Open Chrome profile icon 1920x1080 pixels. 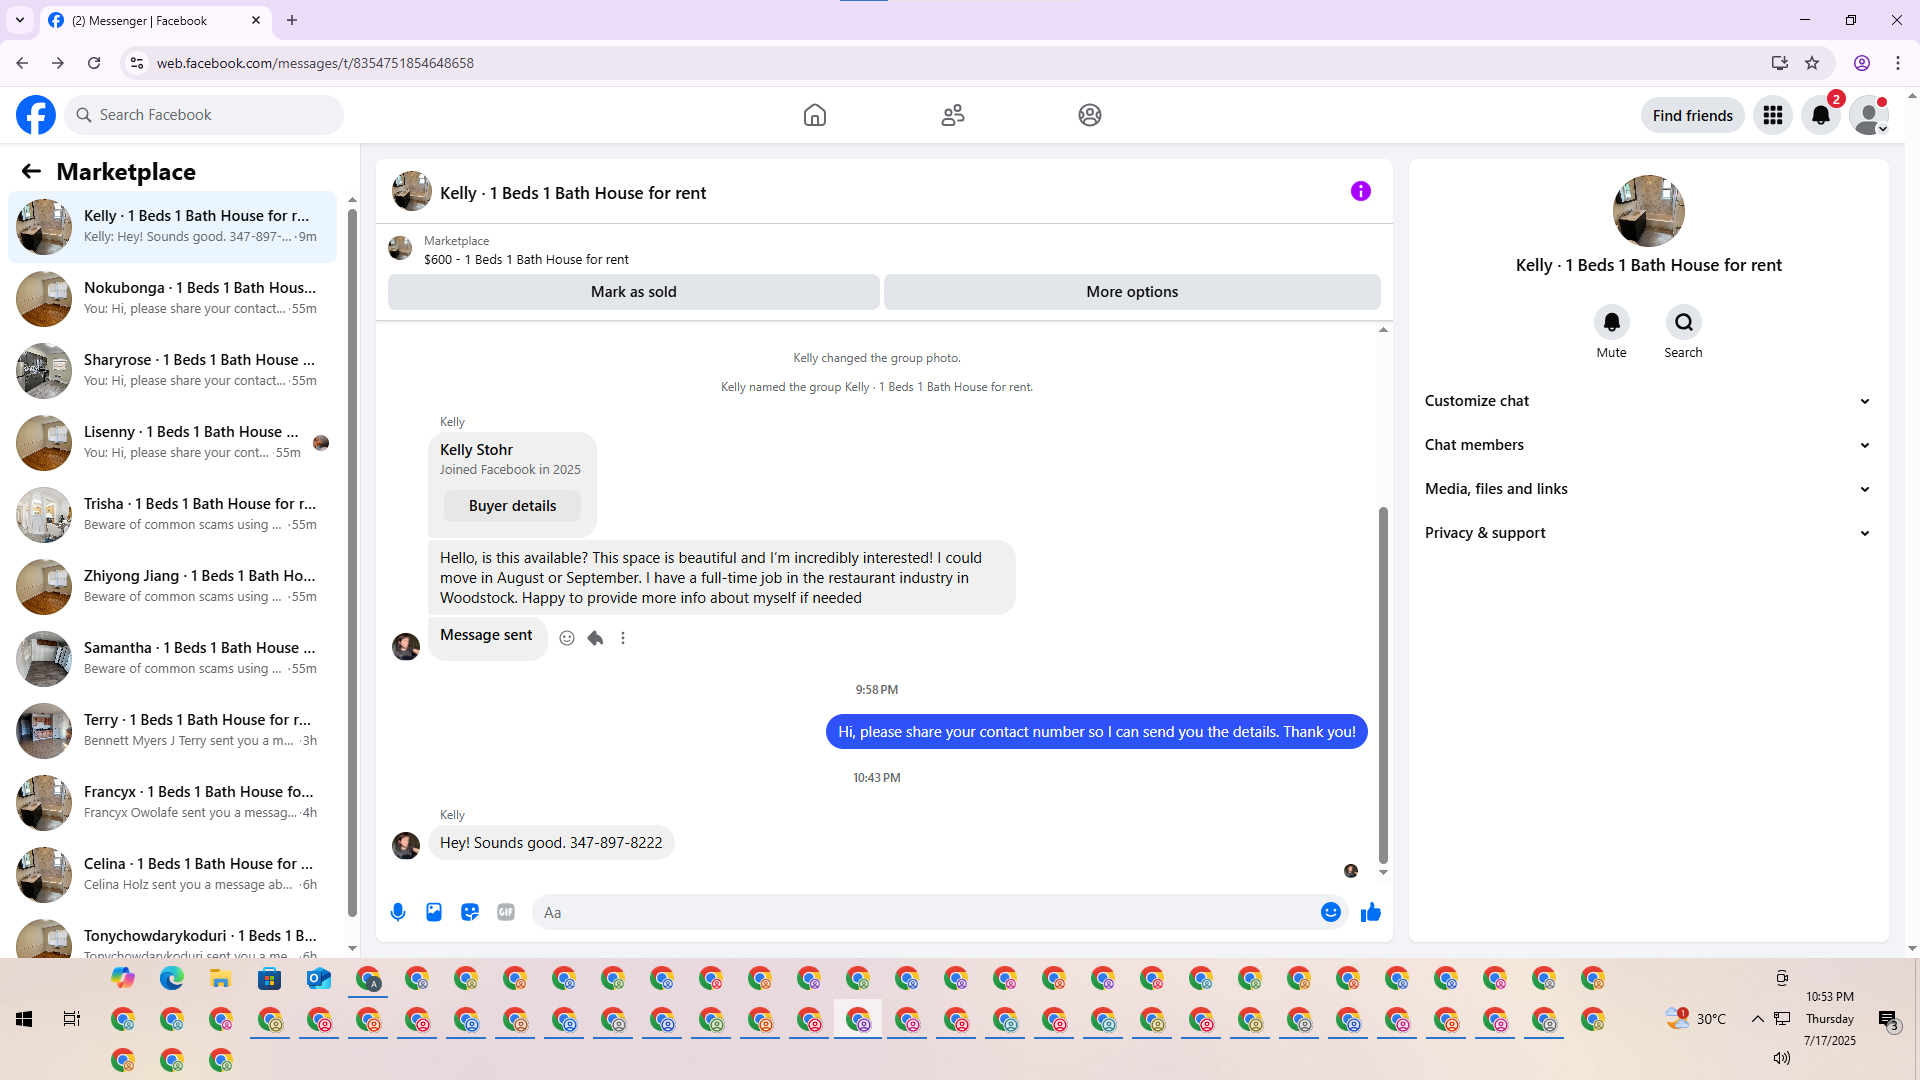[1862, 63]
